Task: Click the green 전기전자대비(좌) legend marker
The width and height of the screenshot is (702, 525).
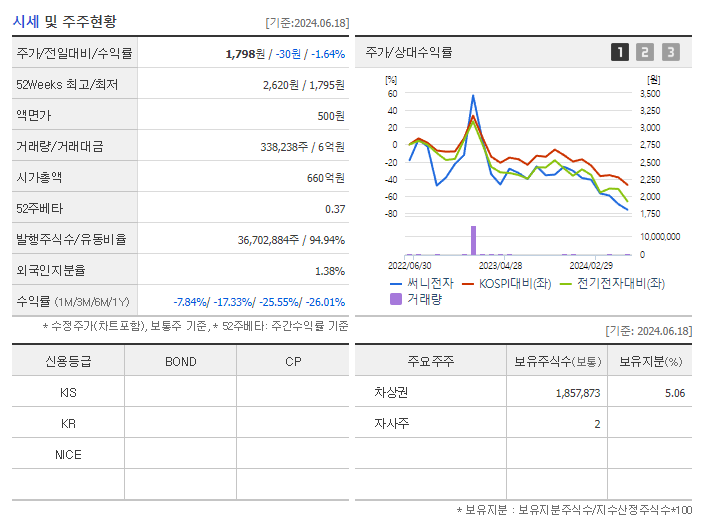Action: 566,284
